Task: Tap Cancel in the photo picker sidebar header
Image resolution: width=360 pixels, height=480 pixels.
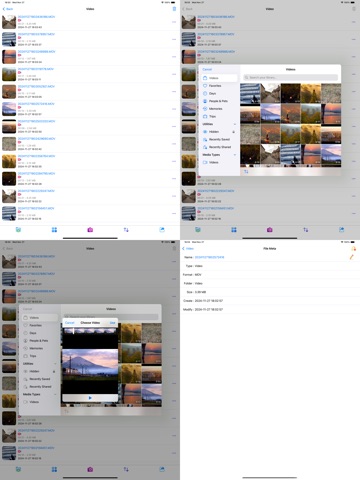Action: (x=207, y=69)
